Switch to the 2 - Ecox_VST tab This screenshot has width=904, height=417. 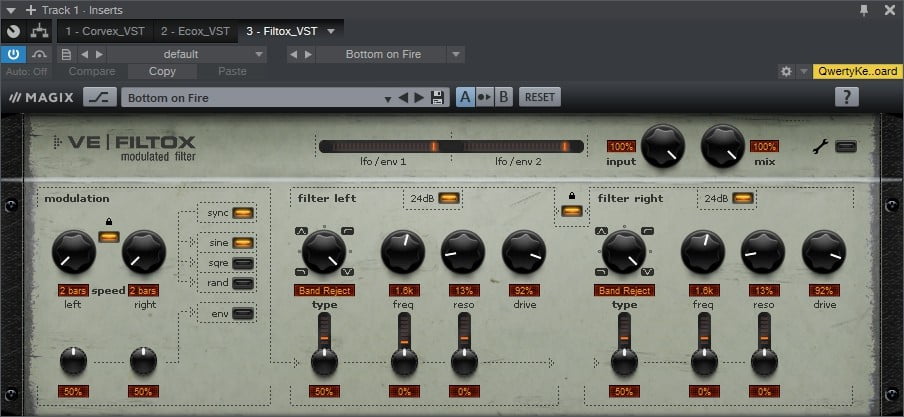coord(195,31)
